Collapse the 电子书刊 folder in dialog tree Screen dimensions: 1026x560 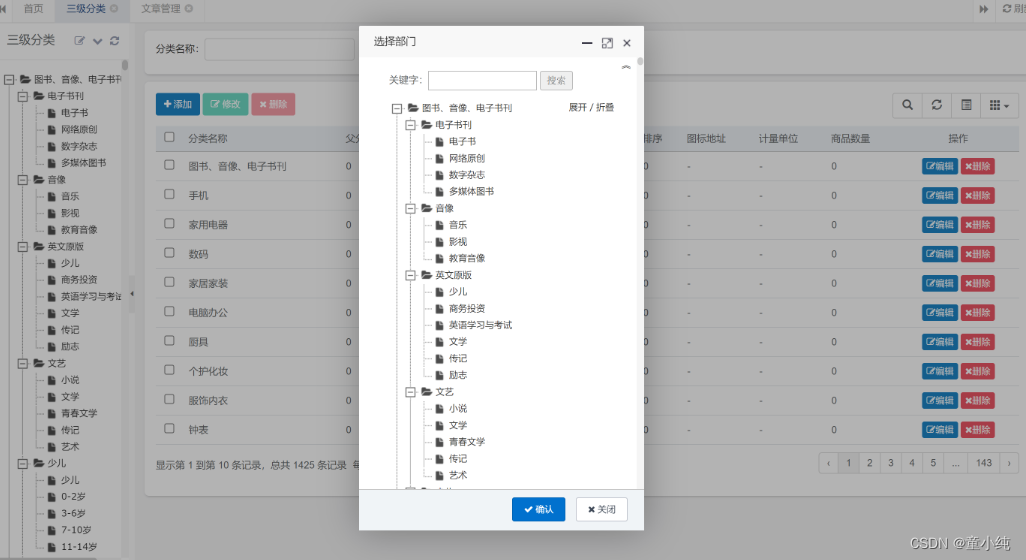click(x=410, y=125)
